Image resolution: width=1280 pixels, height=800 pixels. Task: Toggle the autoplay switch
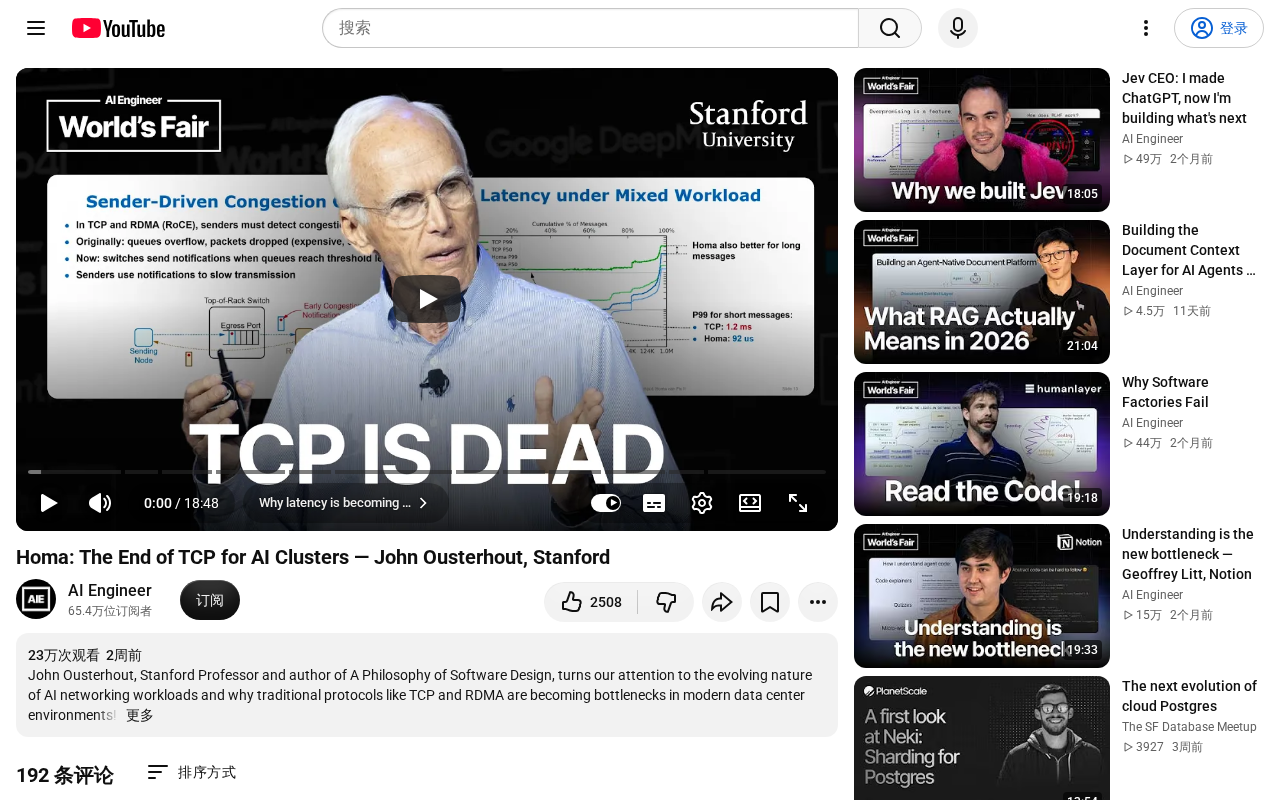point(606,503)
